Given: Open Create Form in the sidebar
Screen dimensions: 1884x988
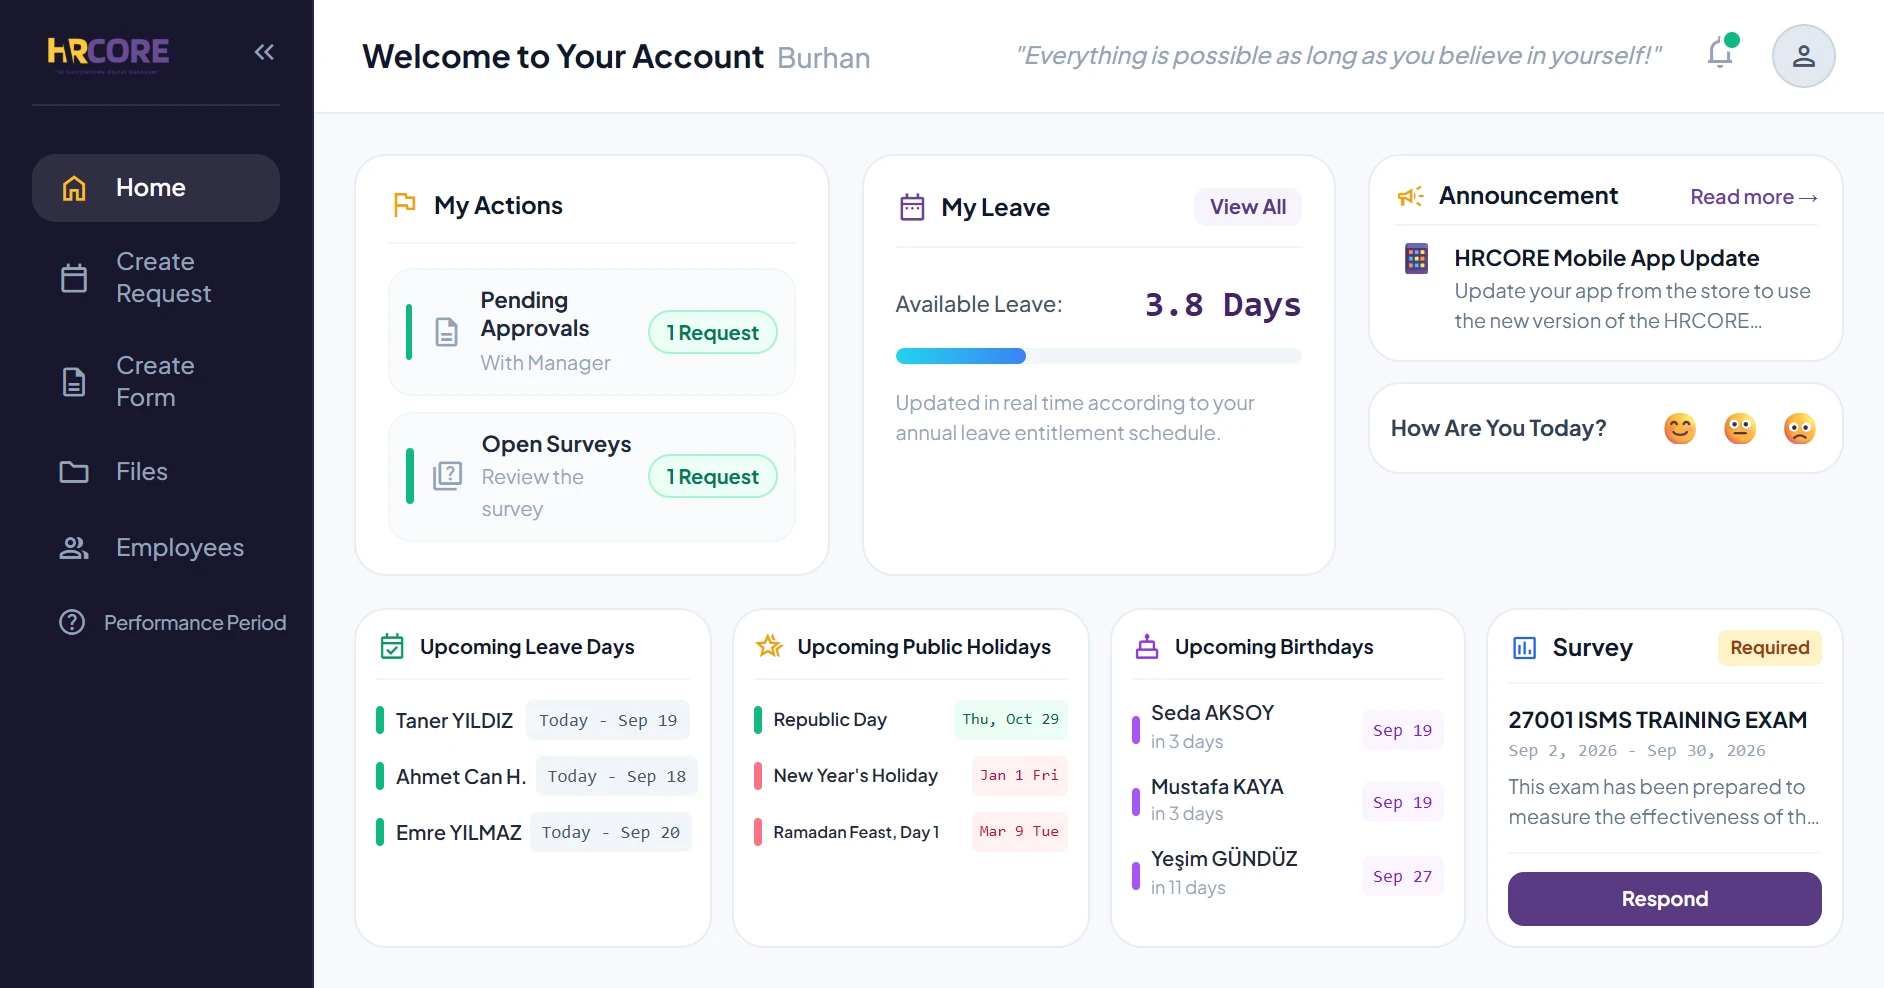Looking at the screenshot, I should [156, 382].
